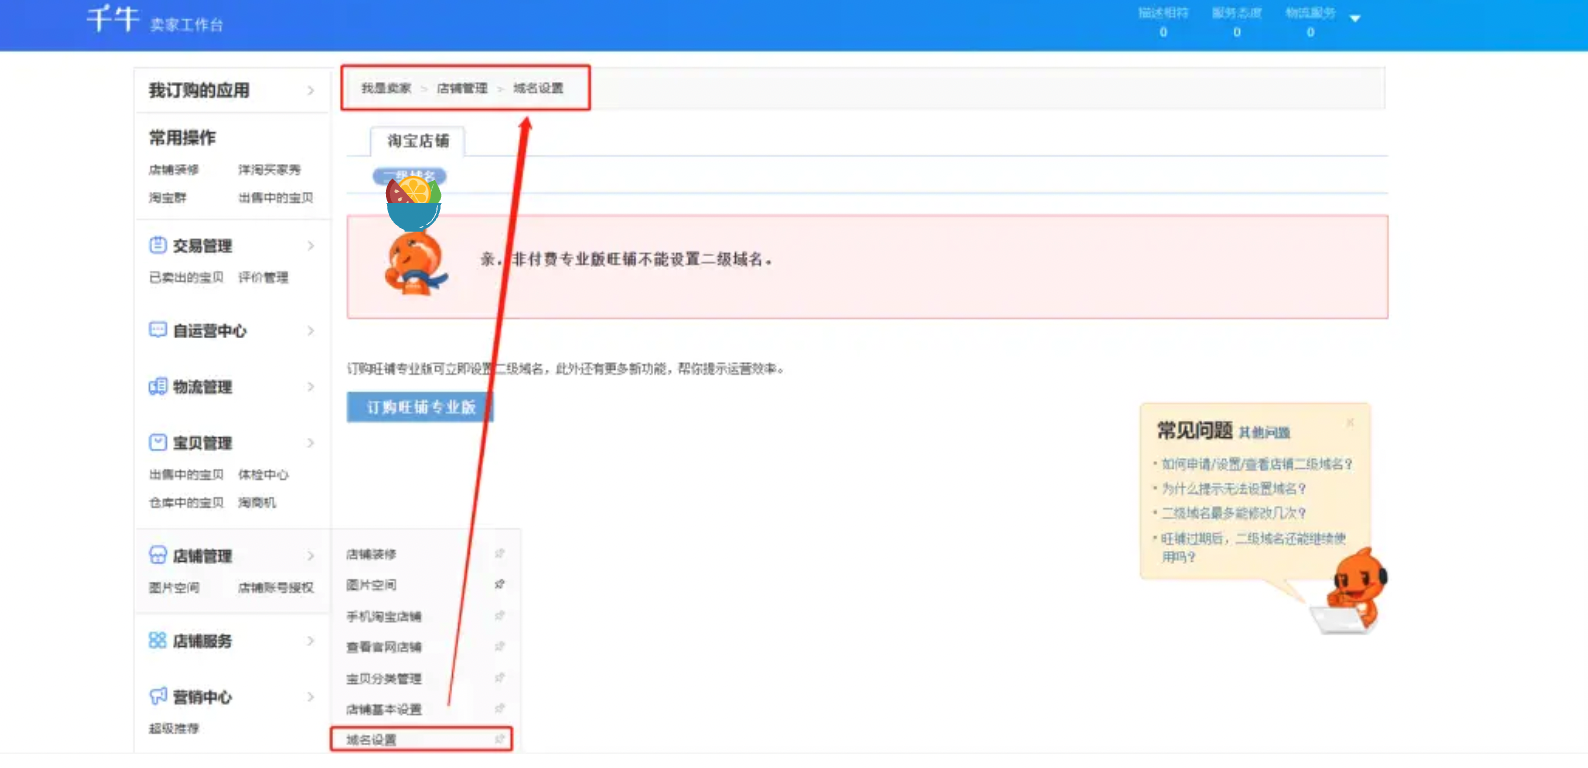
Task: Click 店铺装修 under 常用操作
Action: pyautogui.click(x=174, y=170)
